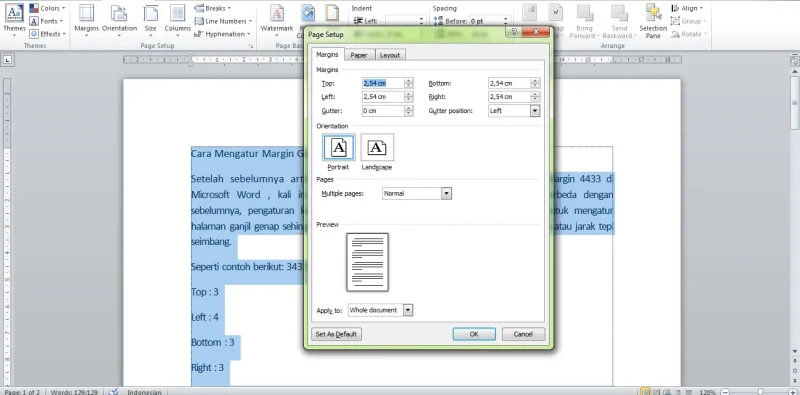Open the Apply to dropdown

click(408, 310)
